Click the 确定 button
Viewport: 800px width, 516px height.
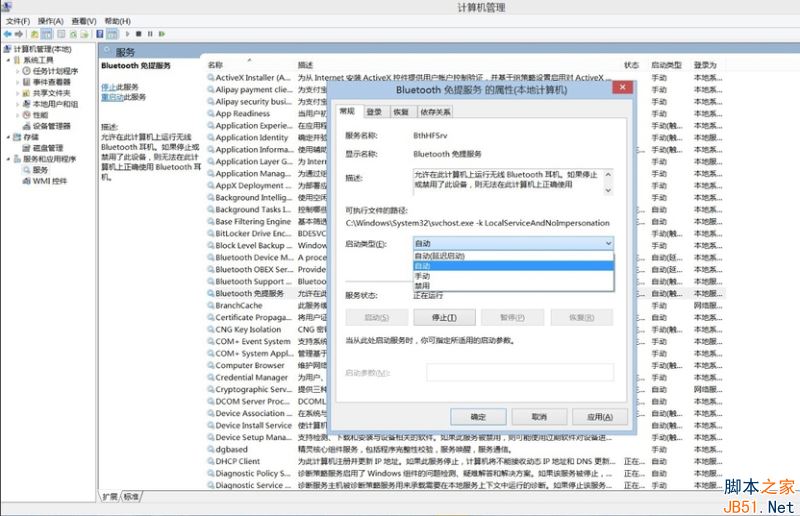(478, 416)
